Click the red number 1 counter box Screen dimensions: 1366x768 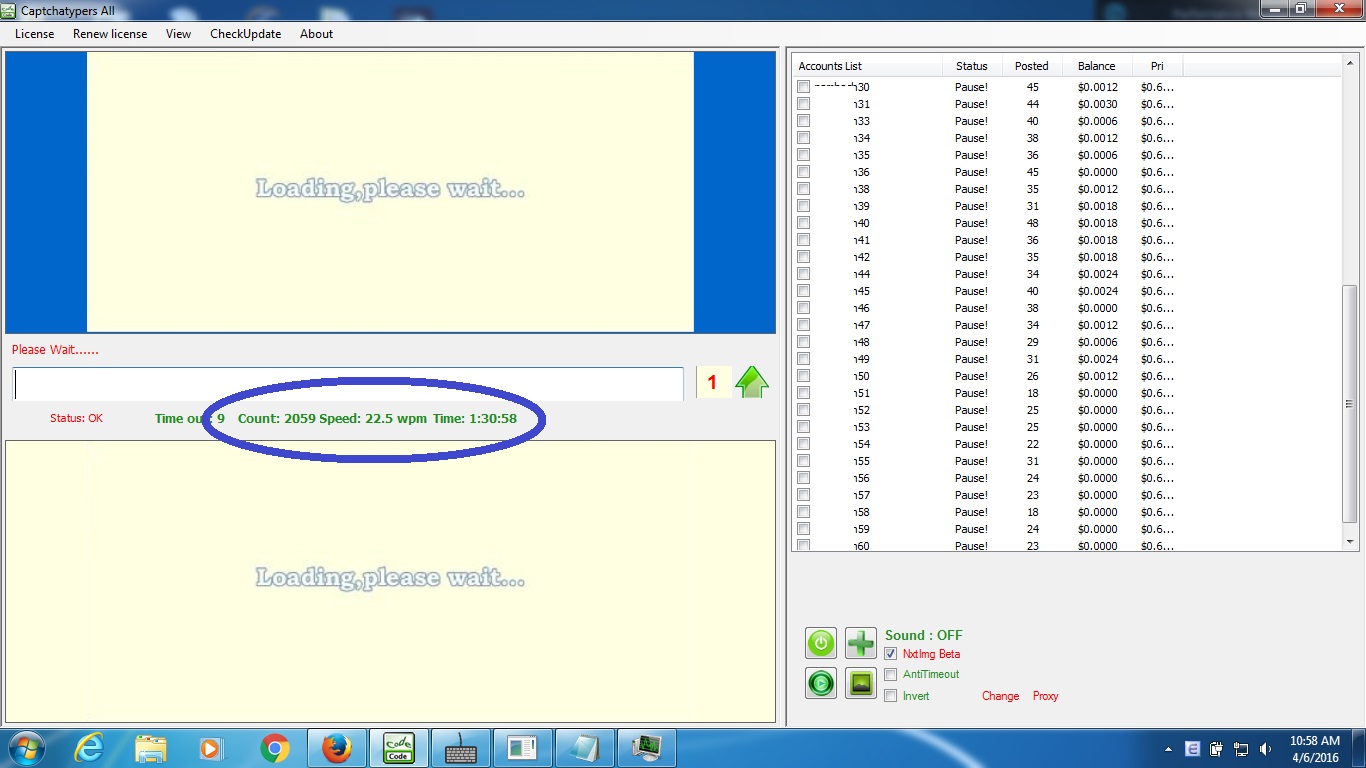pos(713,382)
